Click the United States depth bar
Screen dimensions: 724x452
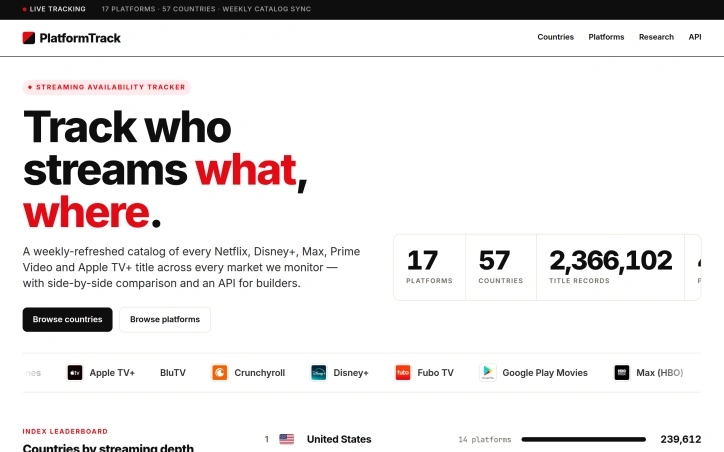point(584,439)
